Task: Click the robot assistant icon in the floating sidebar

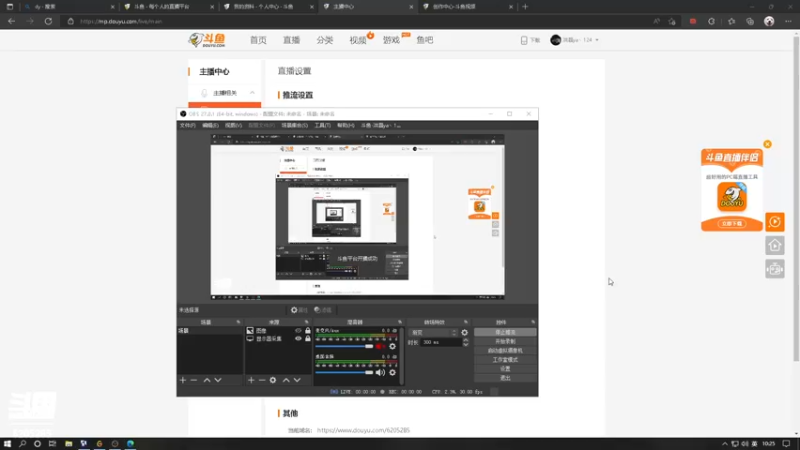Action: (x=774, y=269)
